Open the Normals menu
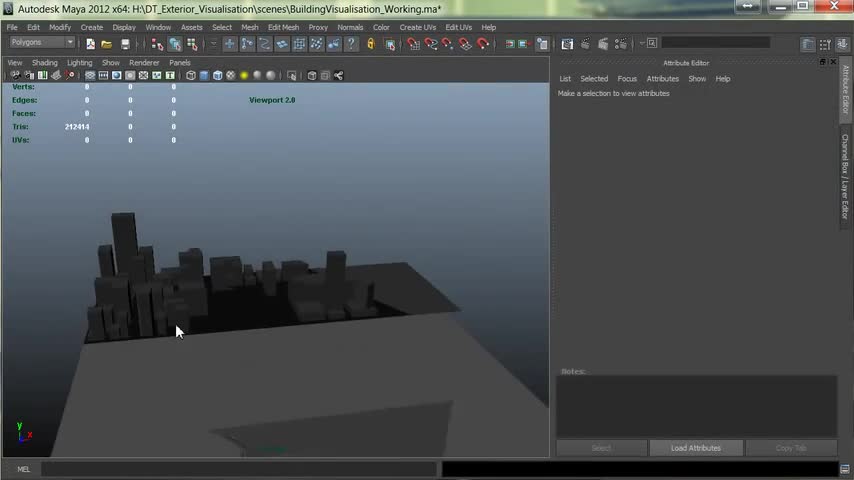The image size is (854, 480). (350, 27)
